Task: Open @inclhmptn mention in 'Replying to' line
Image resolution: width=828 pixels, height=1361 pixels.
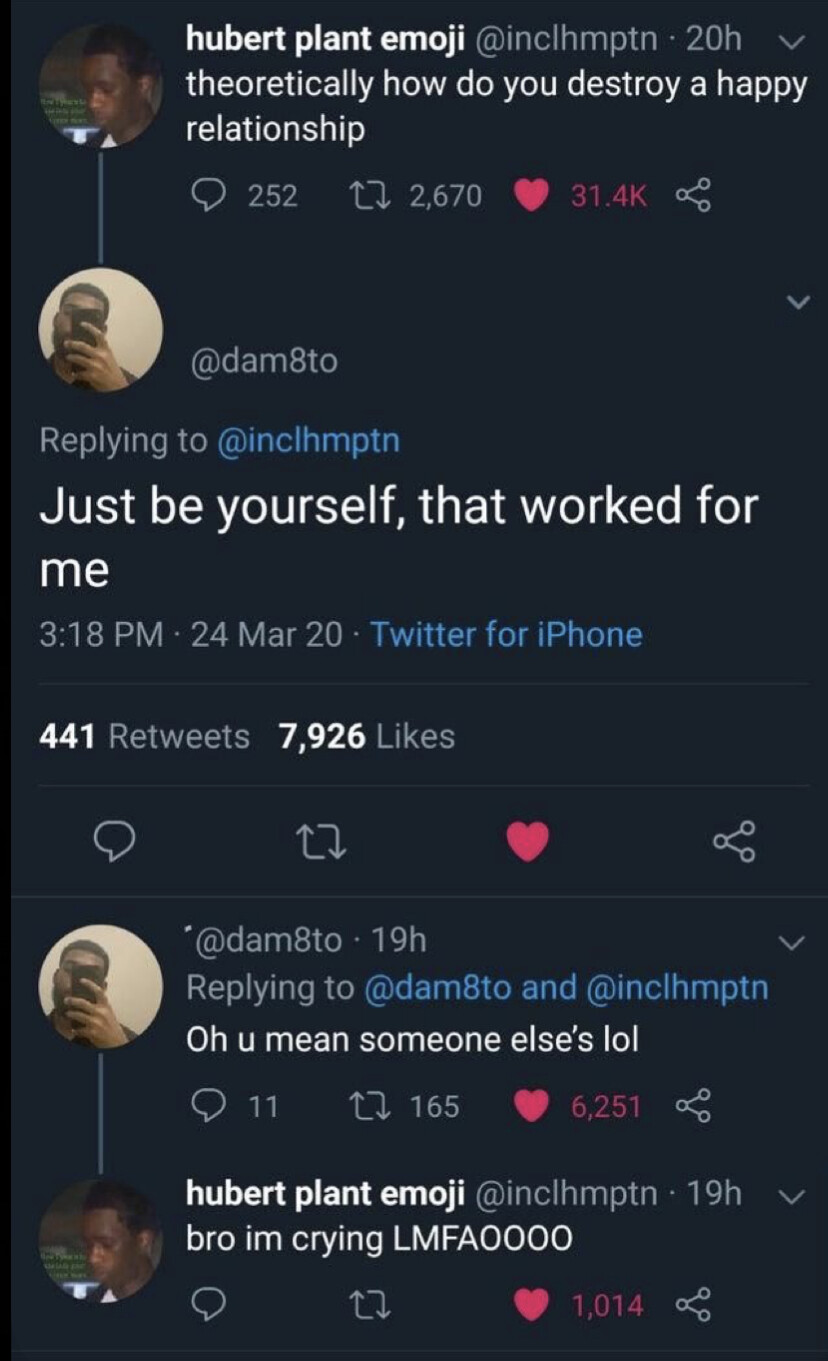Action: [308, 440]
